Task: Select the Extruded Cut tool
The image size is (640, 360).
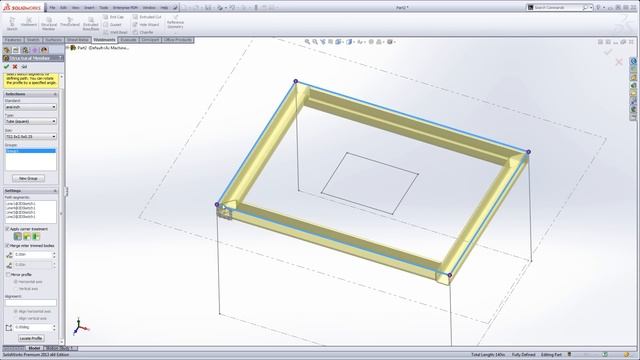Action: 147,17
